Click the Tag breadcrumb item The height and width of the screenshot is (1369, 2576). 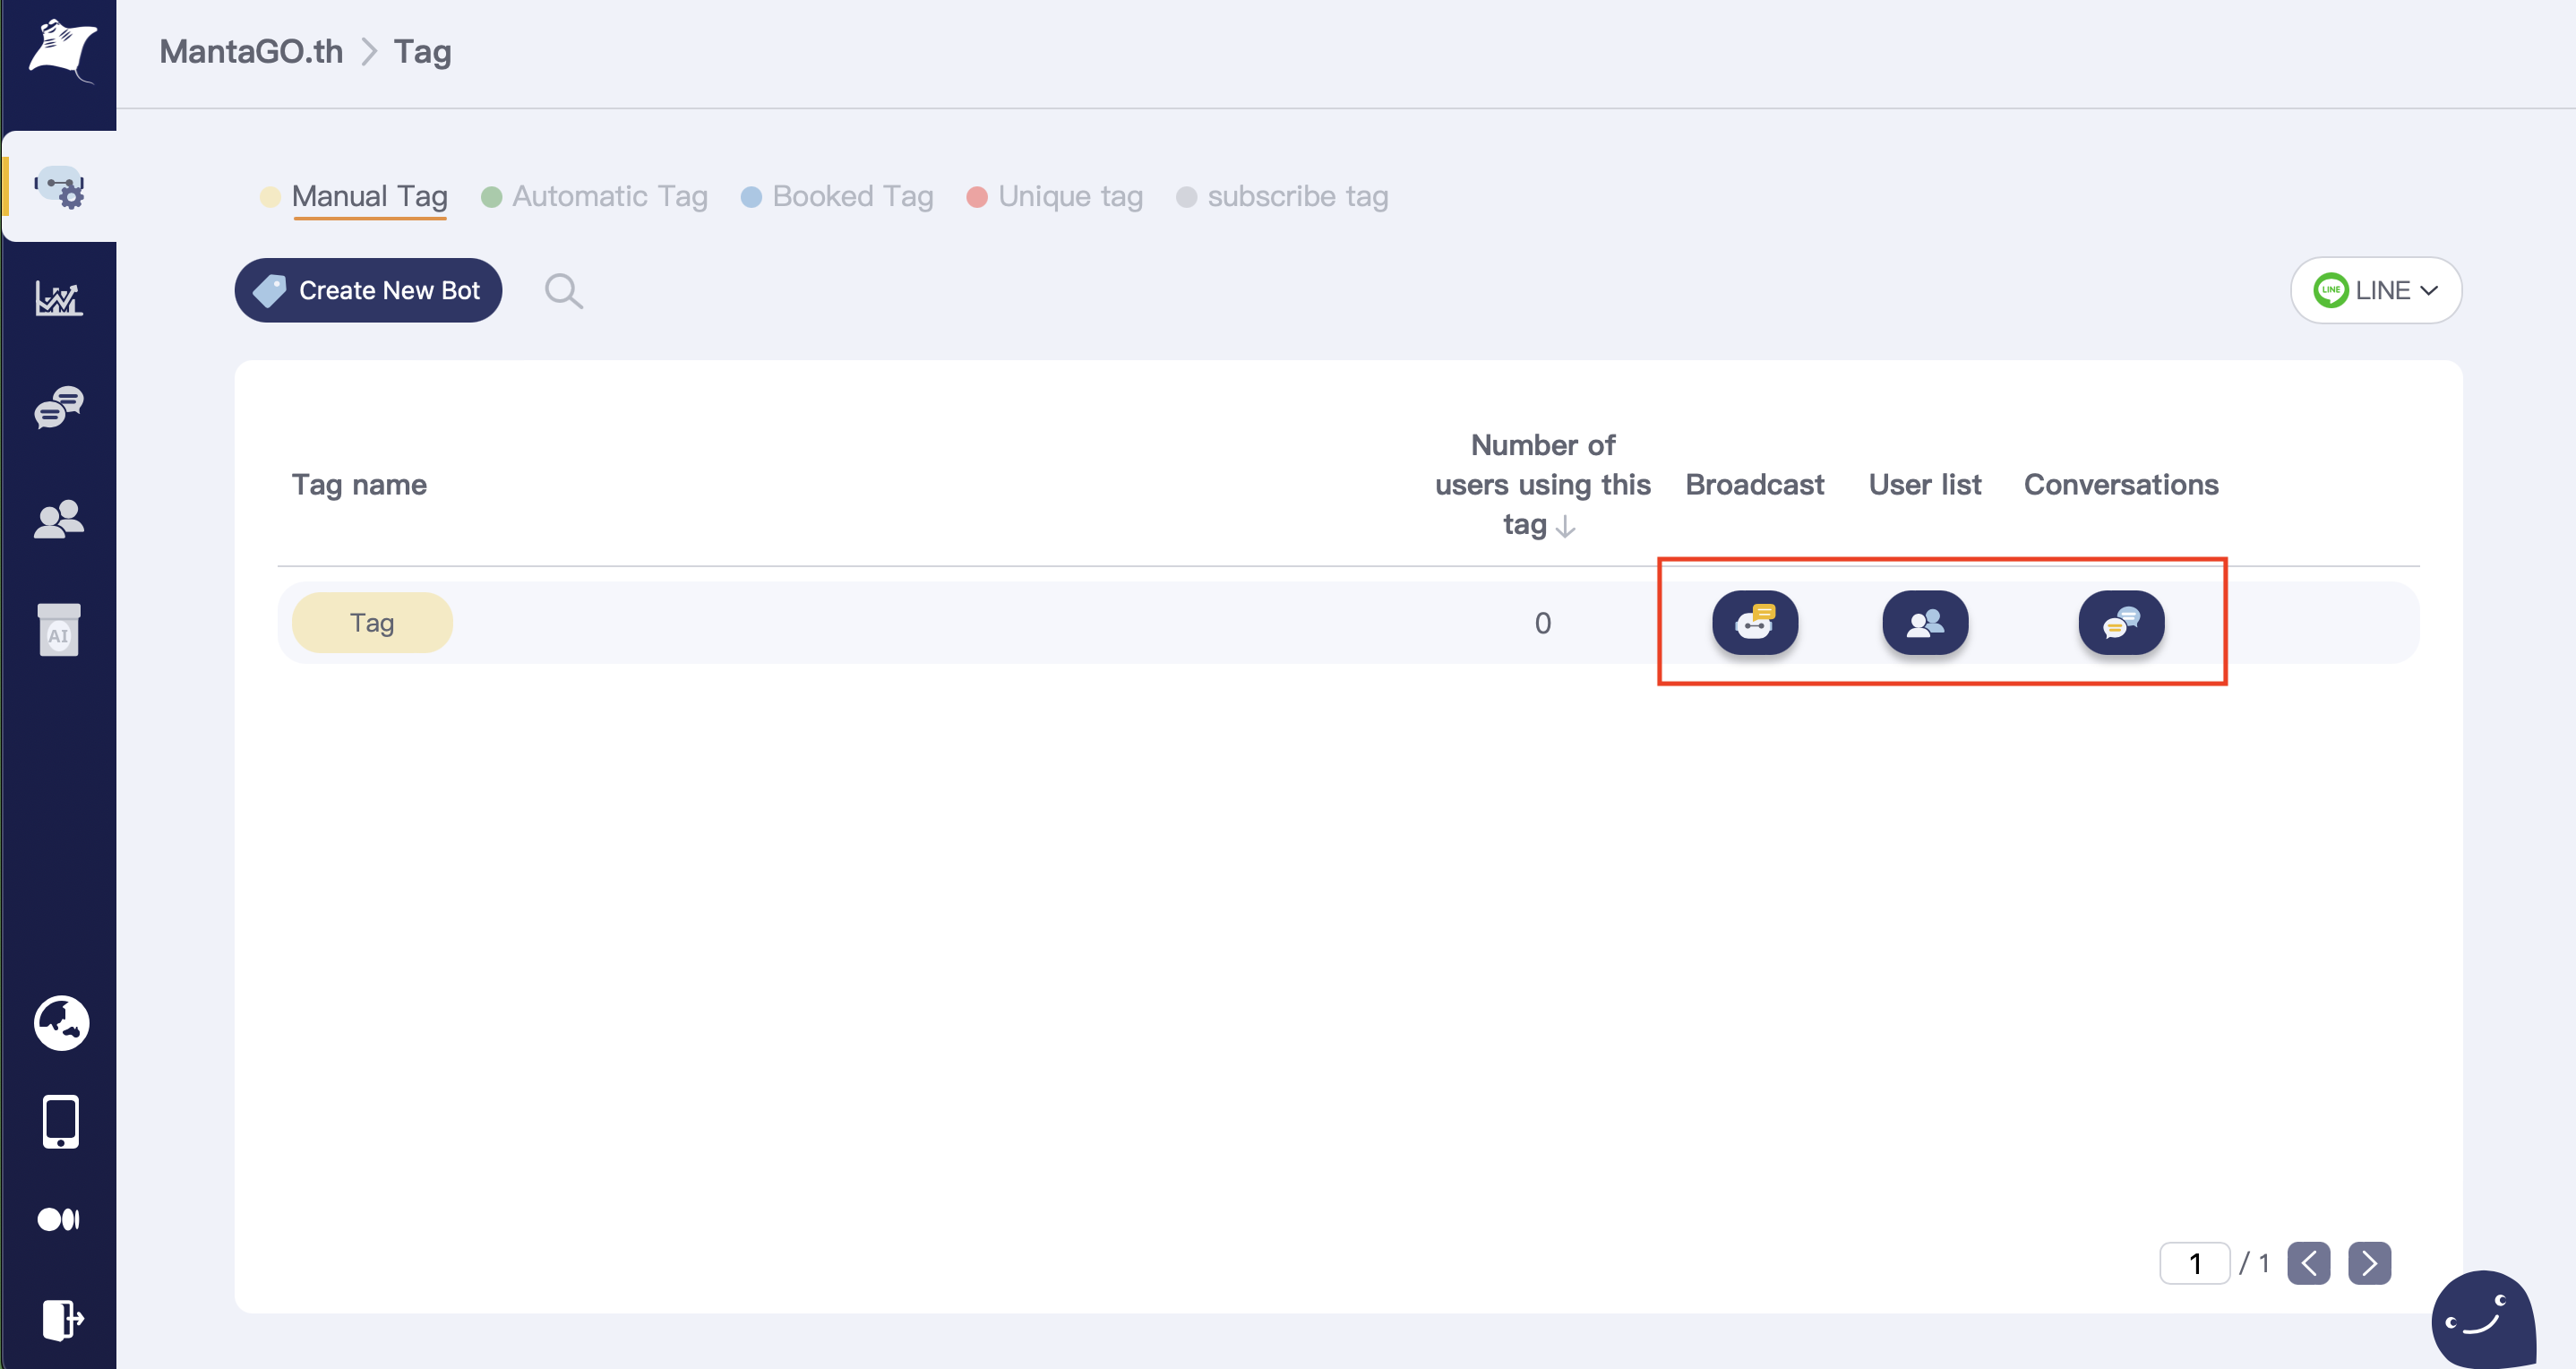(x=422, y=51)
